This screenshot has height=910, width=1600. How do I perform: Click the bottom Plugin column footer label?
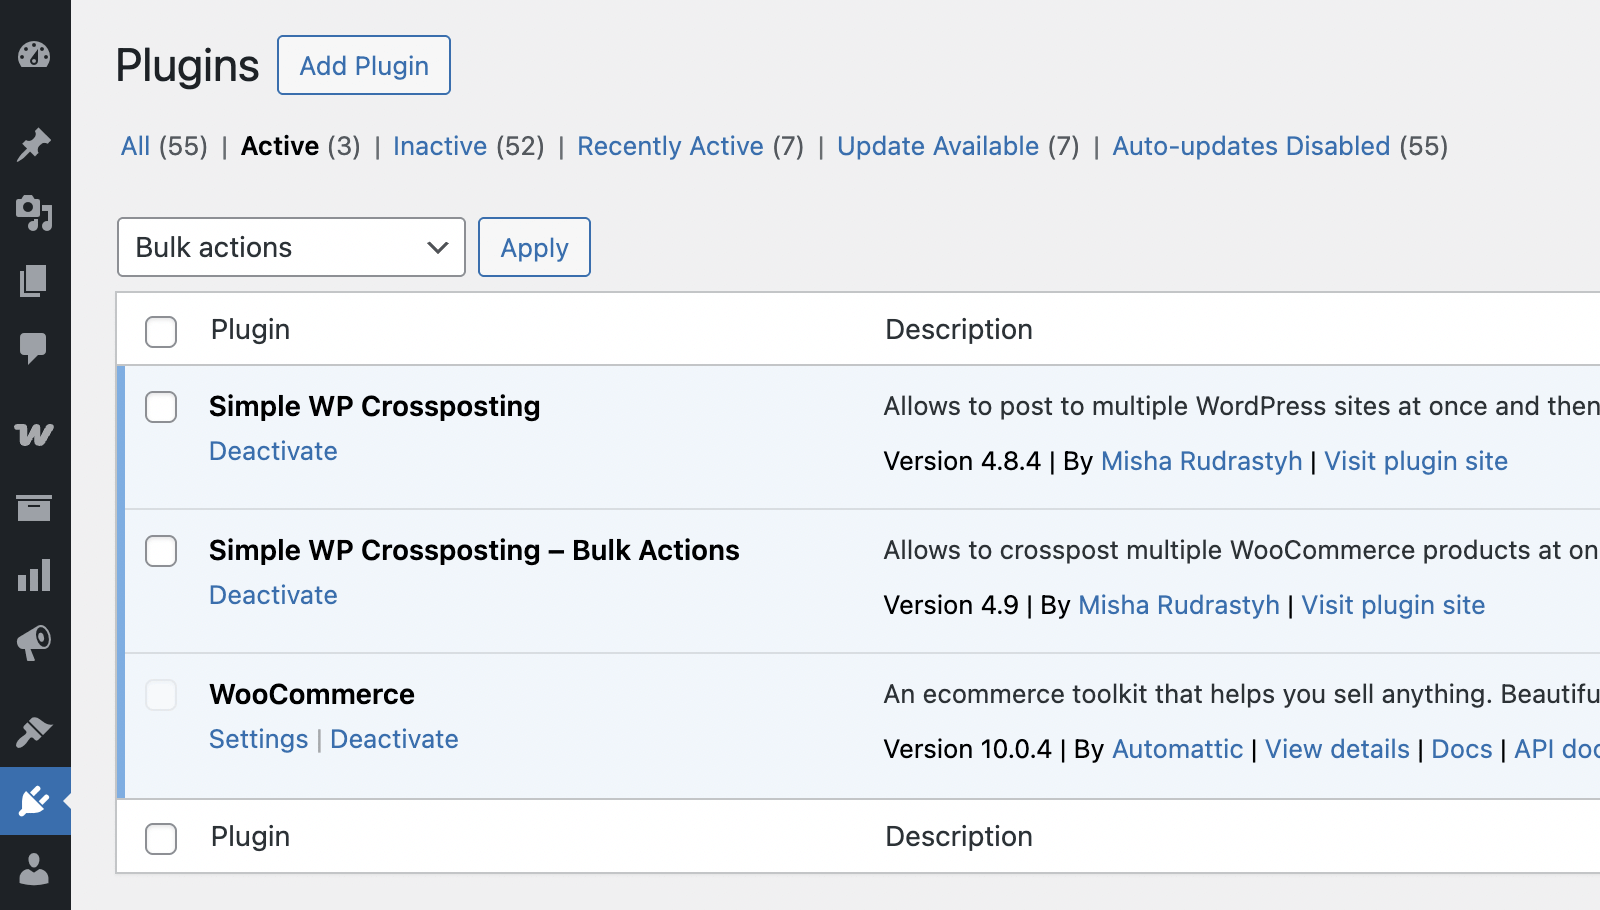tap(250, 837)
